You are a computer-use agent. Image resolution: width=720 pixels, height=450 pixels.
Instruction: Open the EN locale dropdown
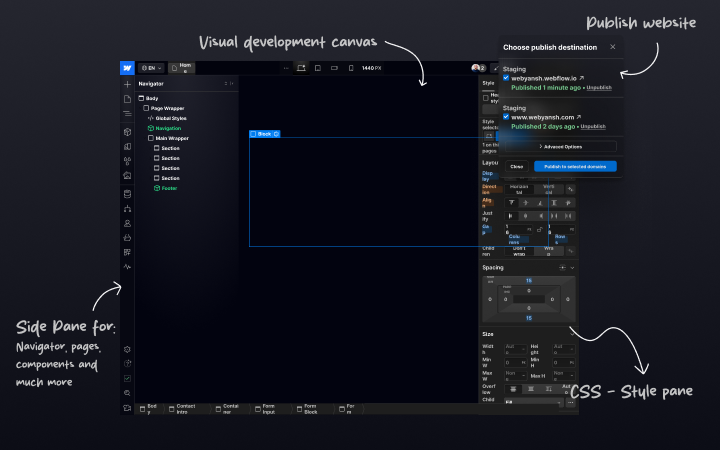tap(151, 68)
